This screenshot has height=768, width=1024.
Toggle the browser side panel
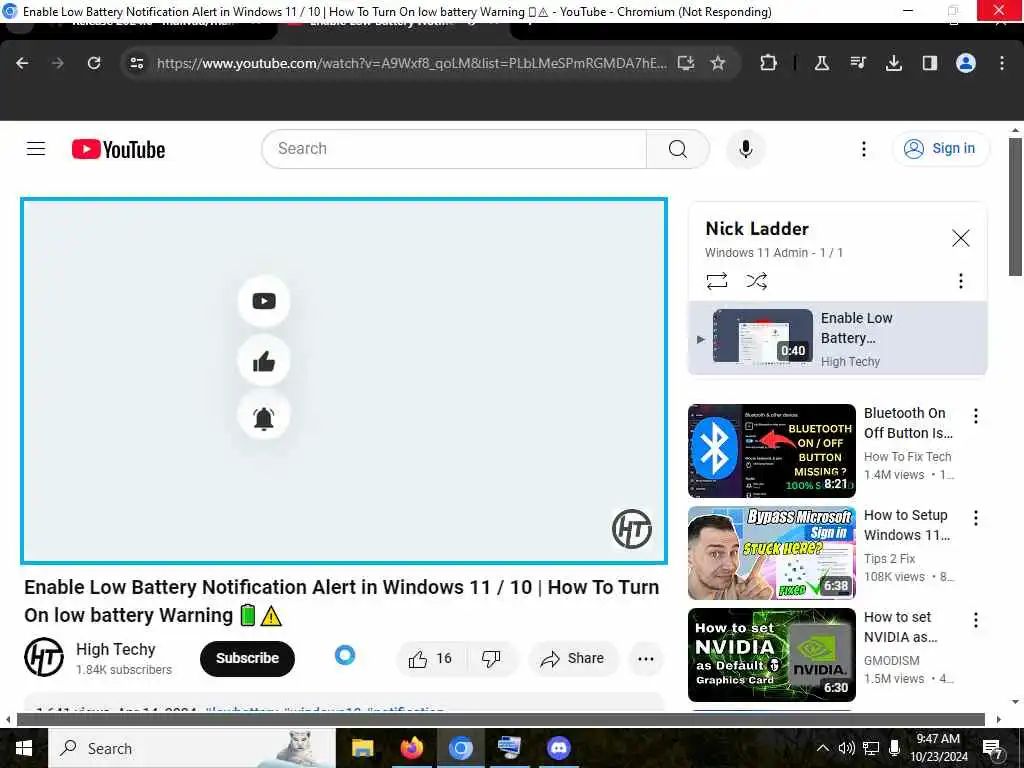point(929,63)
